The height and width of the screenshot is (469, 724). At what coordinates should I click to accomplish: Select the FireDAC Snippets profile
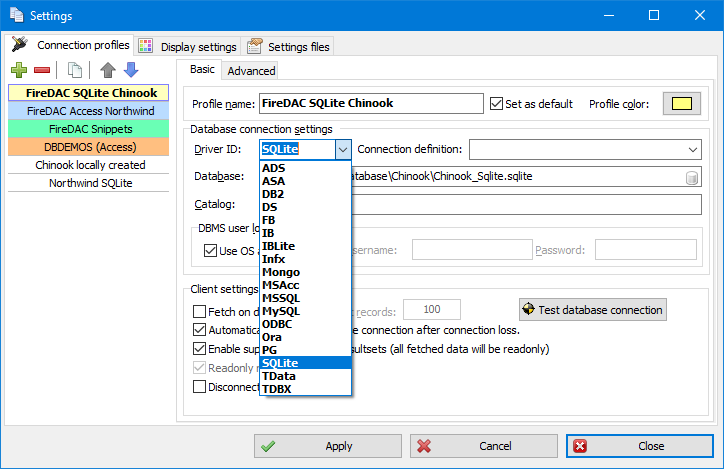[x=89, y=129]
